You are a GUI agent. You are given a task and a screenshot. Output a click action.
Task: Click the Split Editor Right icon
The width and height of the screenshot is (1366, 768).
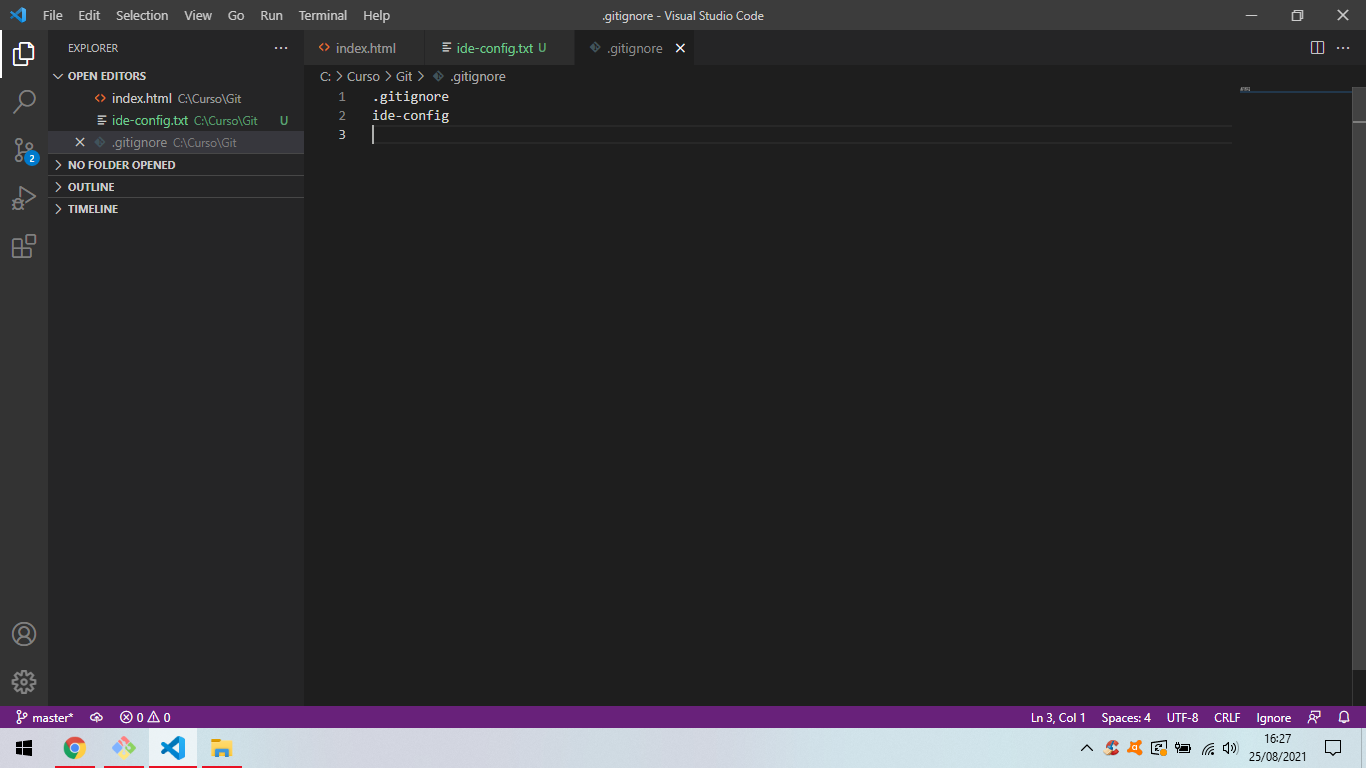pos(1317,48)
